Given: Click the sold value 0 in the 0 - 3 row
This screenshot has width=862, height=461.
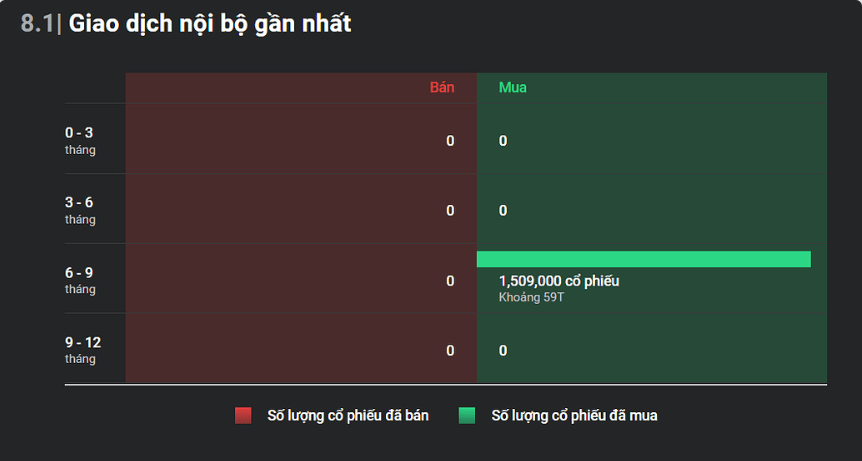Looking at the screenshot, I should click(x=450, y=141).
